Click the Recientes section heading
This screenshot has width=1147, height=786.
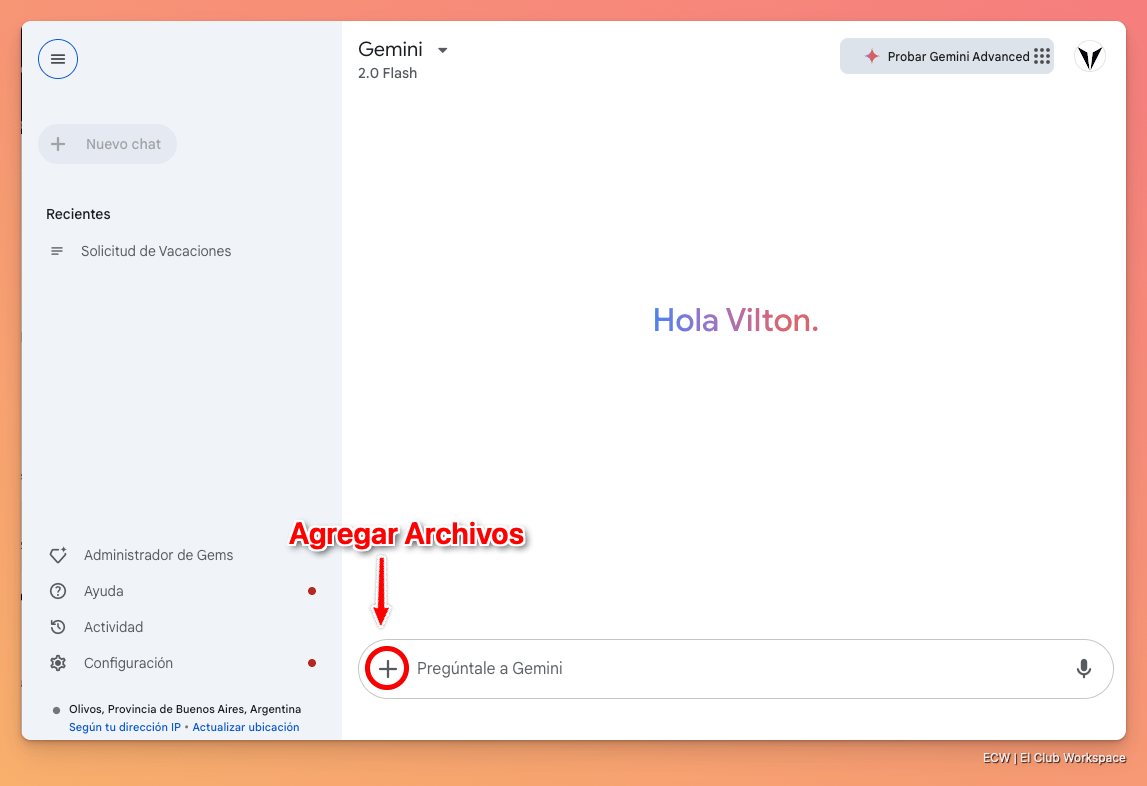[x=78, y=214]
